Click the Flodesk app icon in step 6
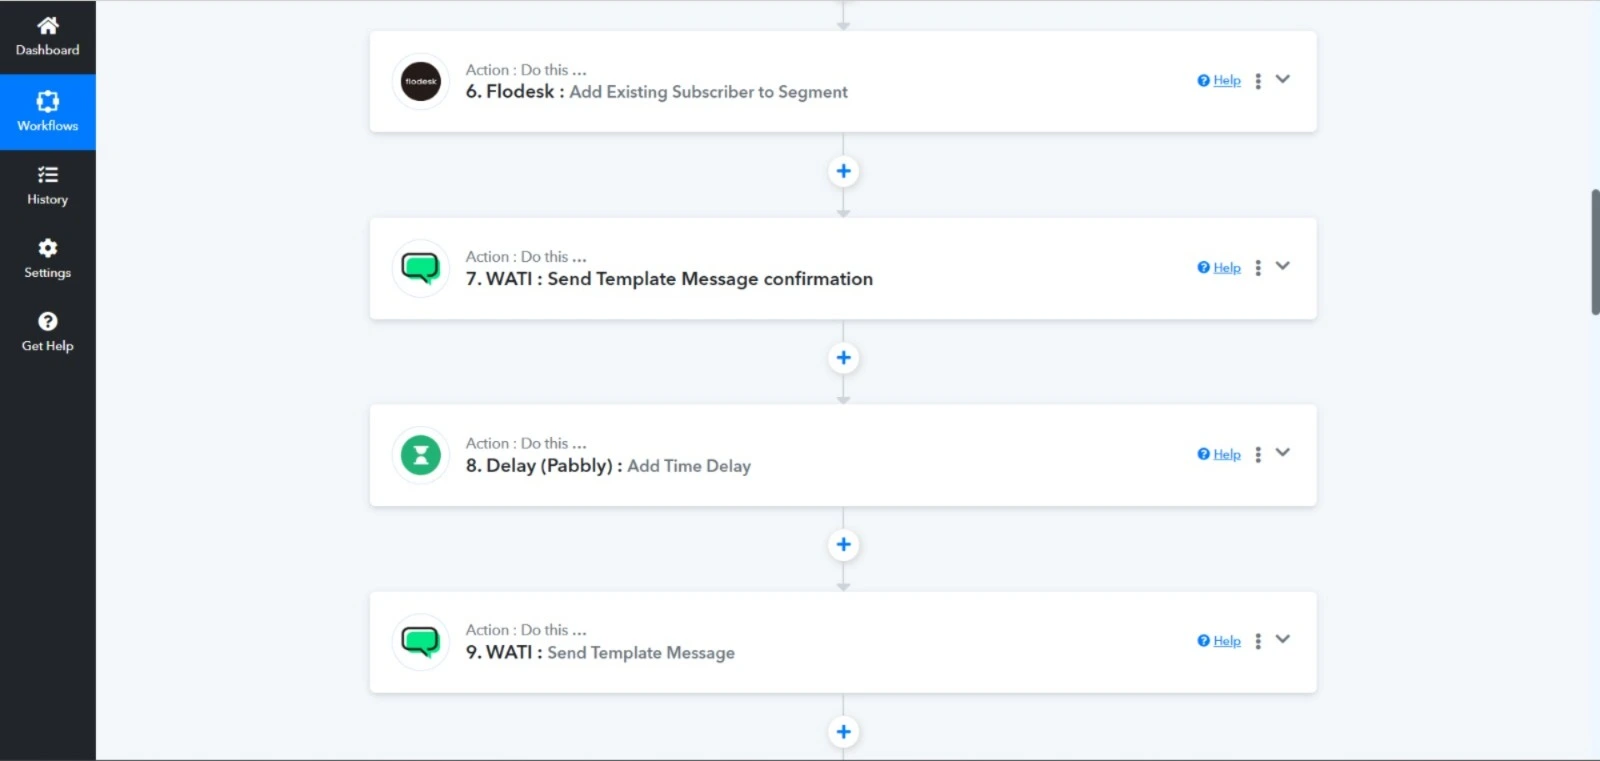1600x761 pixels. [420, 81]
